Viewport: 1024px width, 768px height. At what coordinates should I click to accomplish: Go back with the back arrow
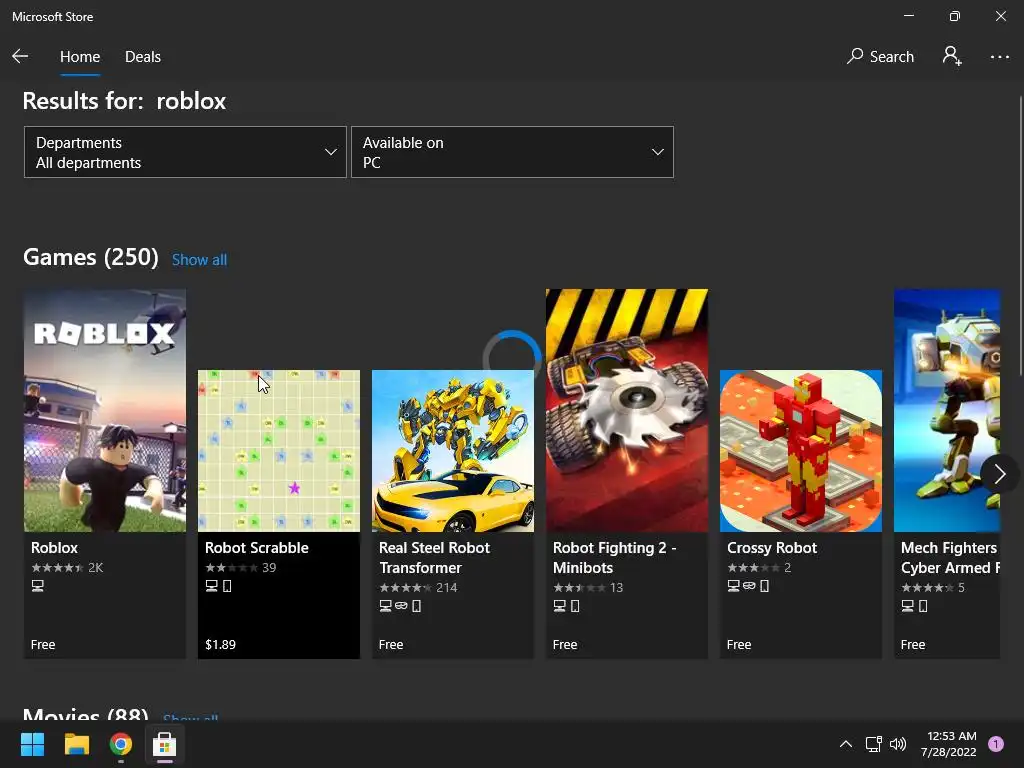click(20, 56)
